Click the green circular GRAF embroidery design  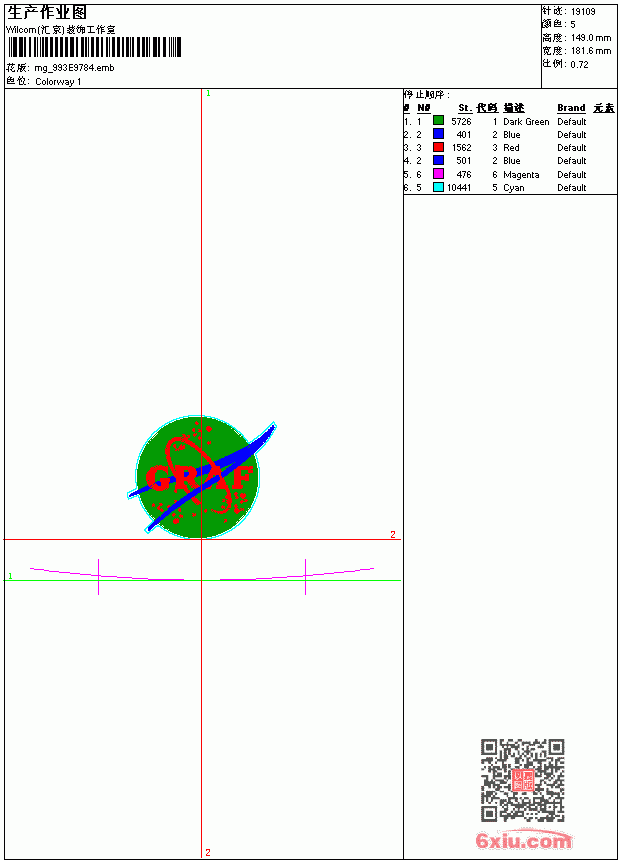coord(198,477)
